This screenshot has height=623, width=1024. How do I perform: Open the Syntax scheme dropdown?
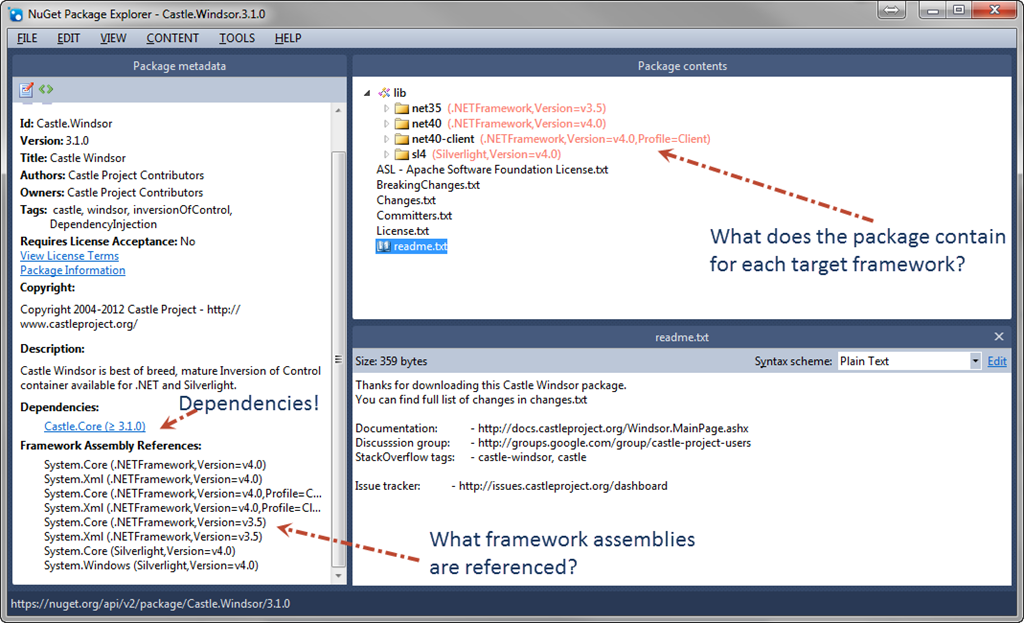click(x=974, y=361)
